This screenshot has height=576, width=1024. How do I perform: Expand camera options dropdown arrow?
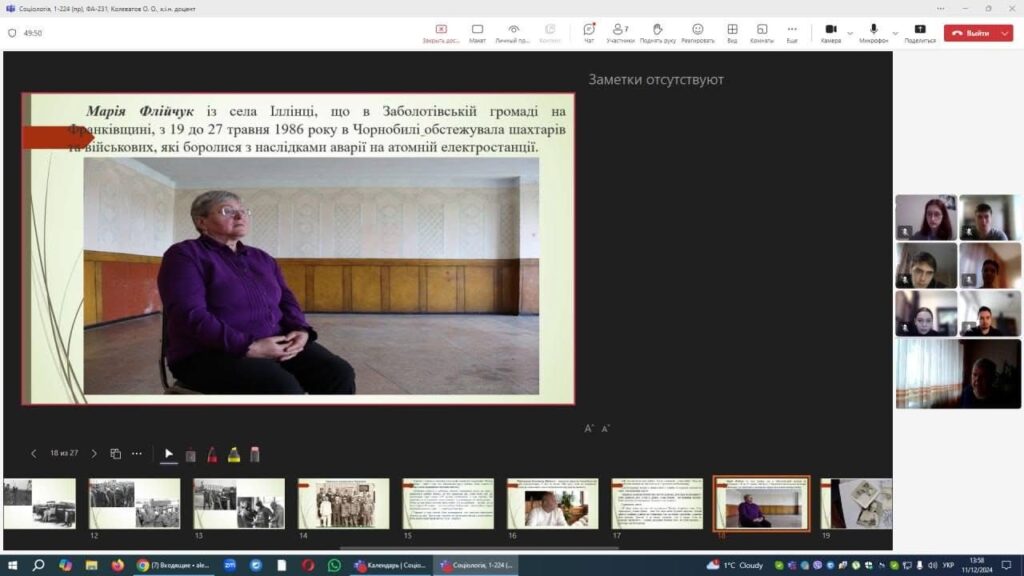[x=850, y=32]
